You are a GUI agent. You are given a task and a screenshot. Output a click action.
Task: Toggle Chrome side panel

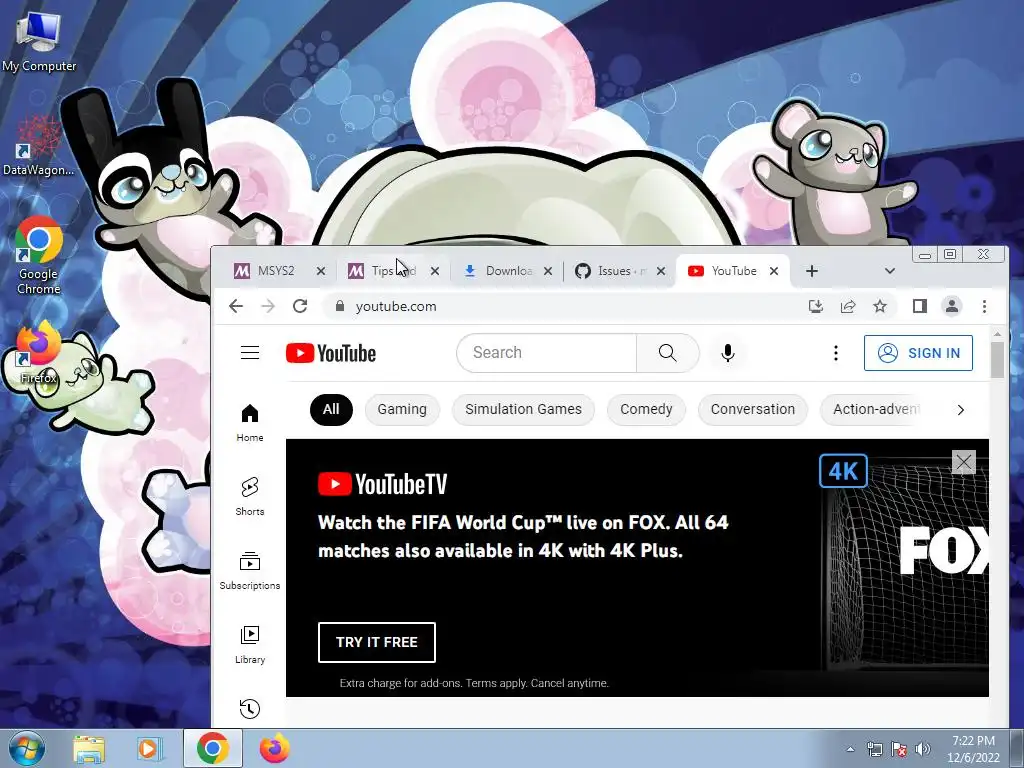point(920,306)
